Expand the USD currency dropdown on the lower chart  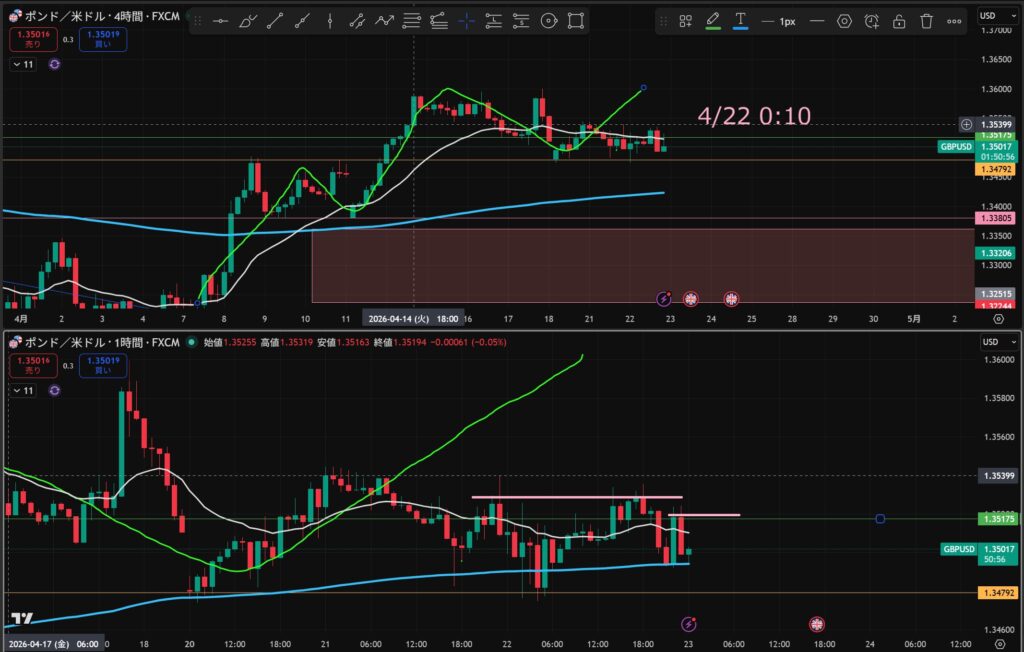(999, 342)
